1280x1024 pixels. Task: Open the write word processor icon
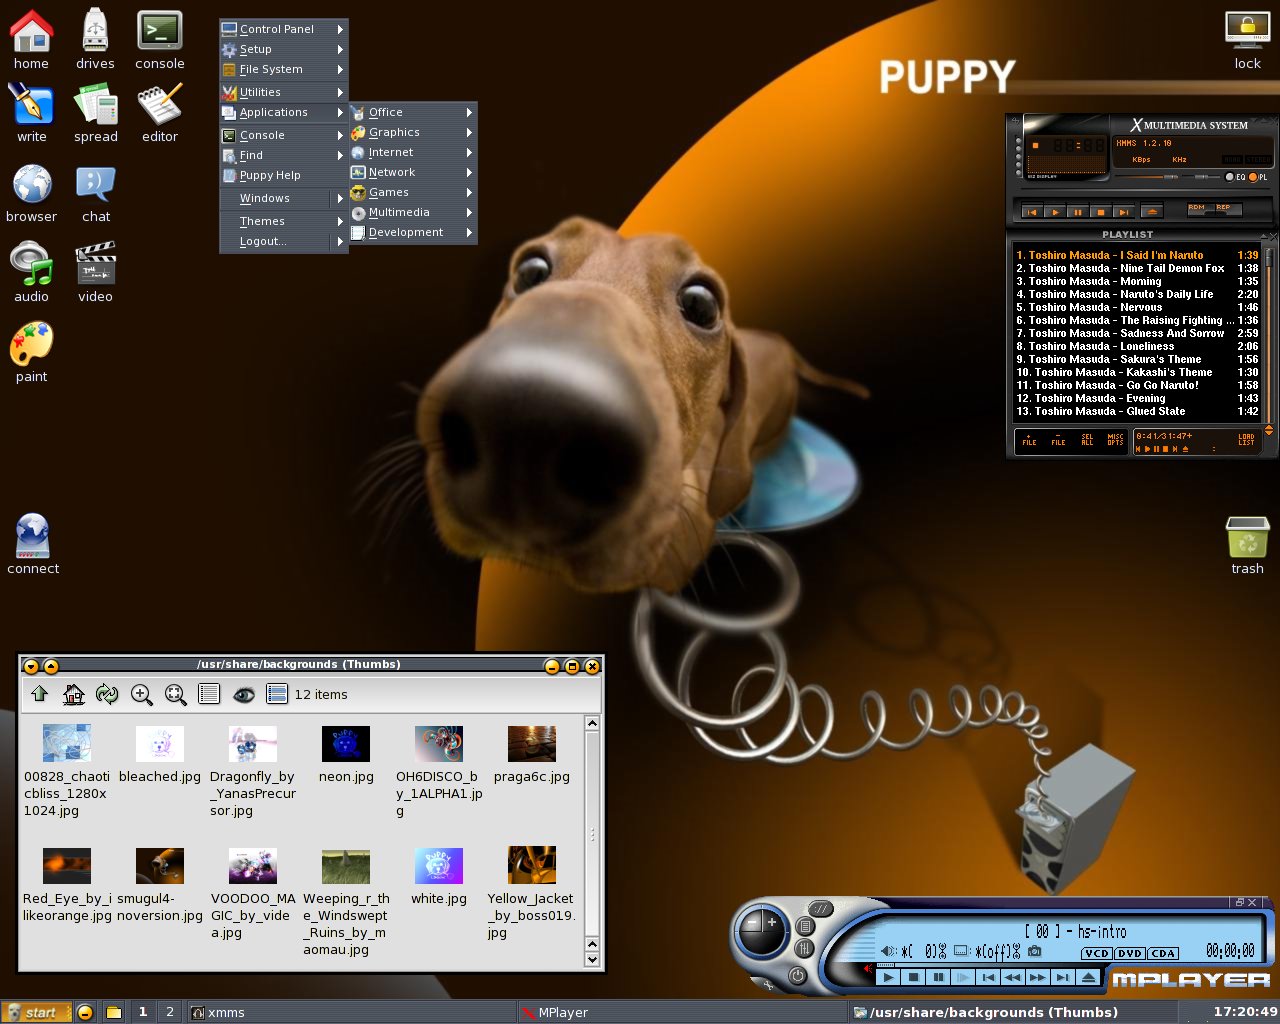point(31,113)
